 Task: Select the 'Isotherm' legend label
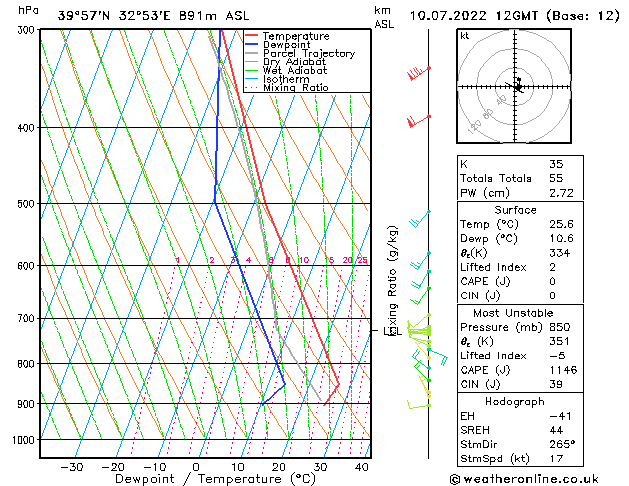coord(286,79)
